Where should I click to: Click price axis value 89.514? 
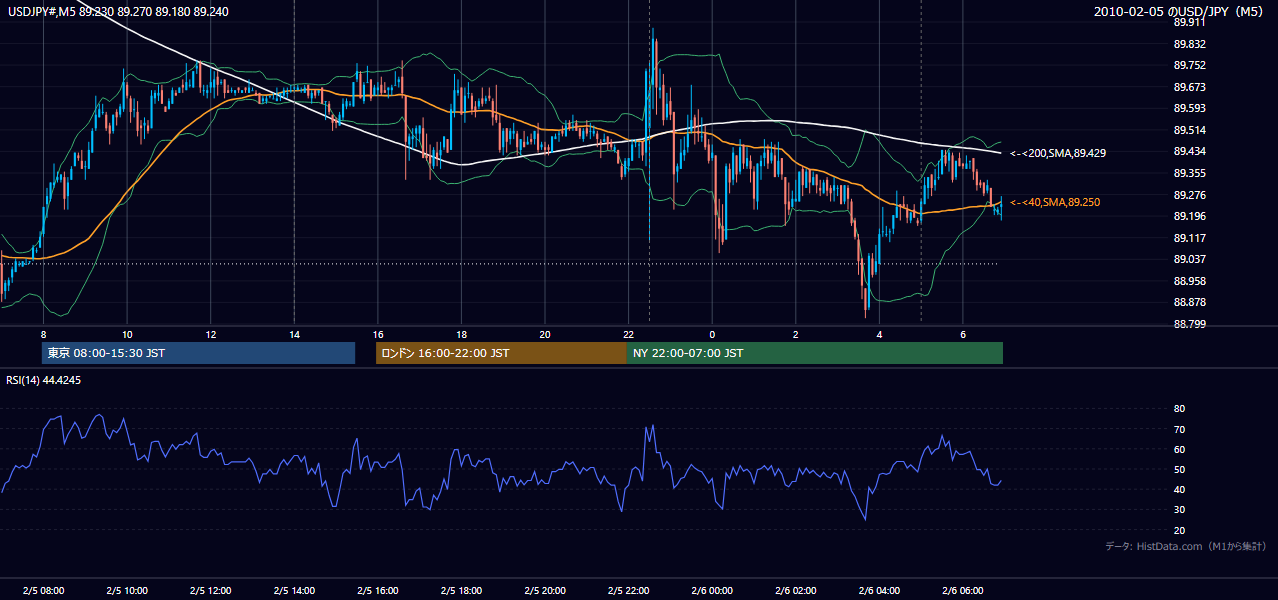coord(1189,130)
